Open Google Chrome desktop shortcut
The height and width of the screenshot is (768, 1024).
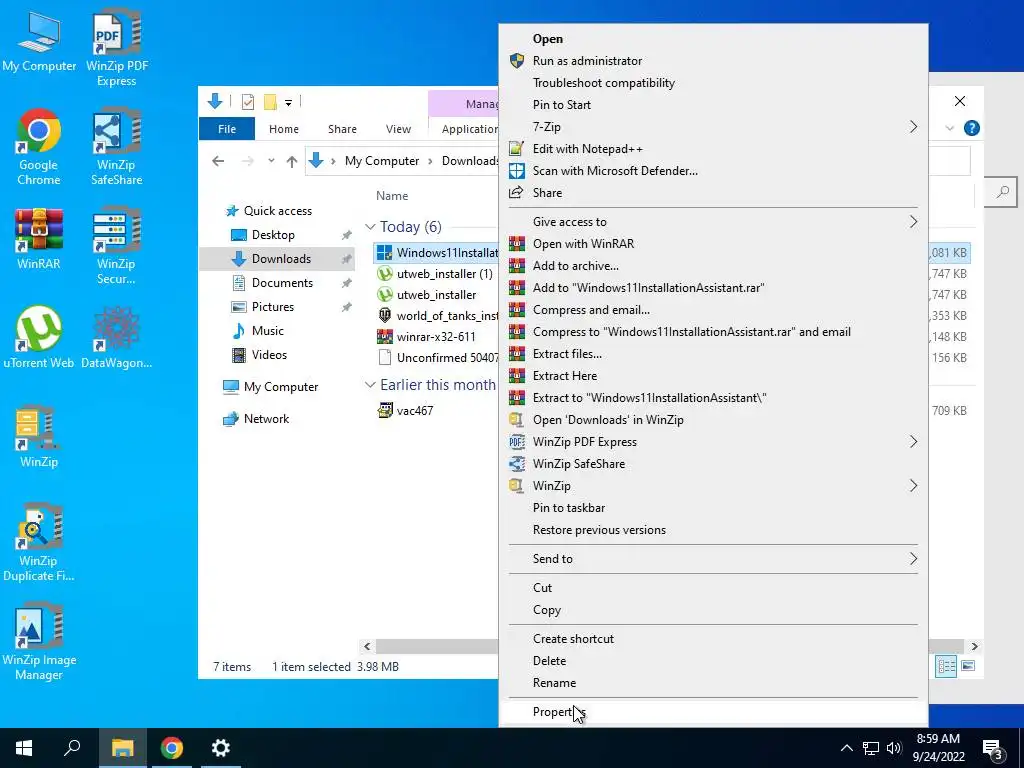click(39, 146)
